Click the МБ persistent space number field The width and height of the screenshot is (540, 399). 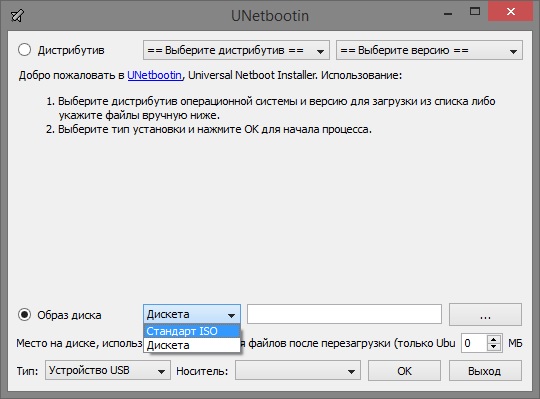tap(475, 343)
